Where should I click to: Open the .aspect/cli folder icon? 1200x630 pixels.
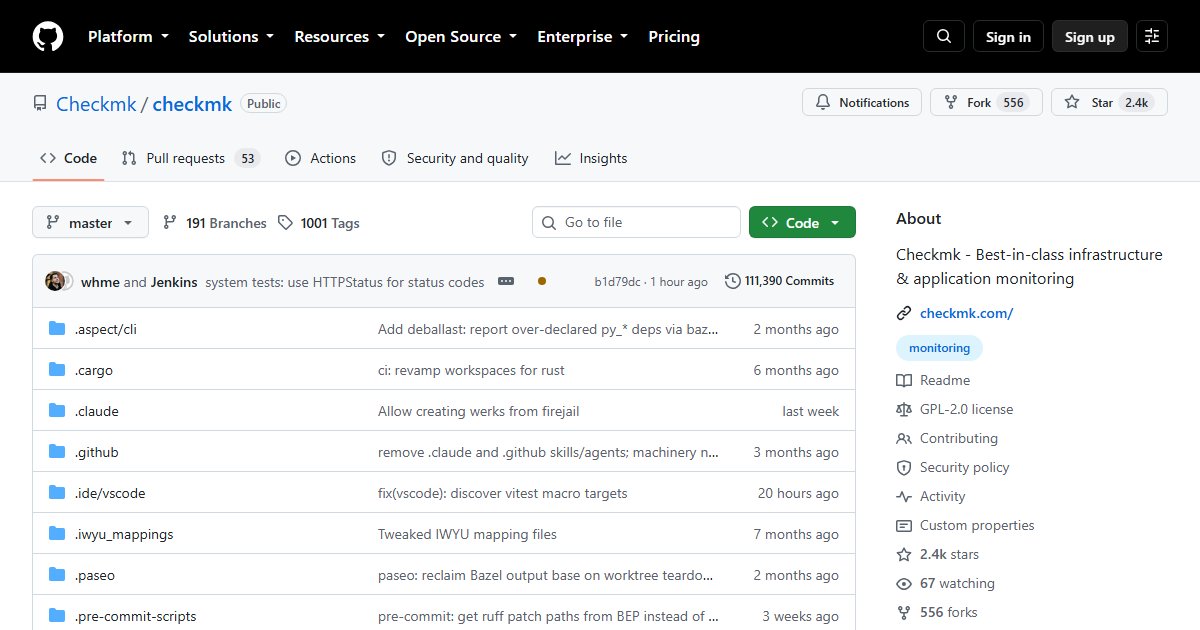(x=57, y=329)
